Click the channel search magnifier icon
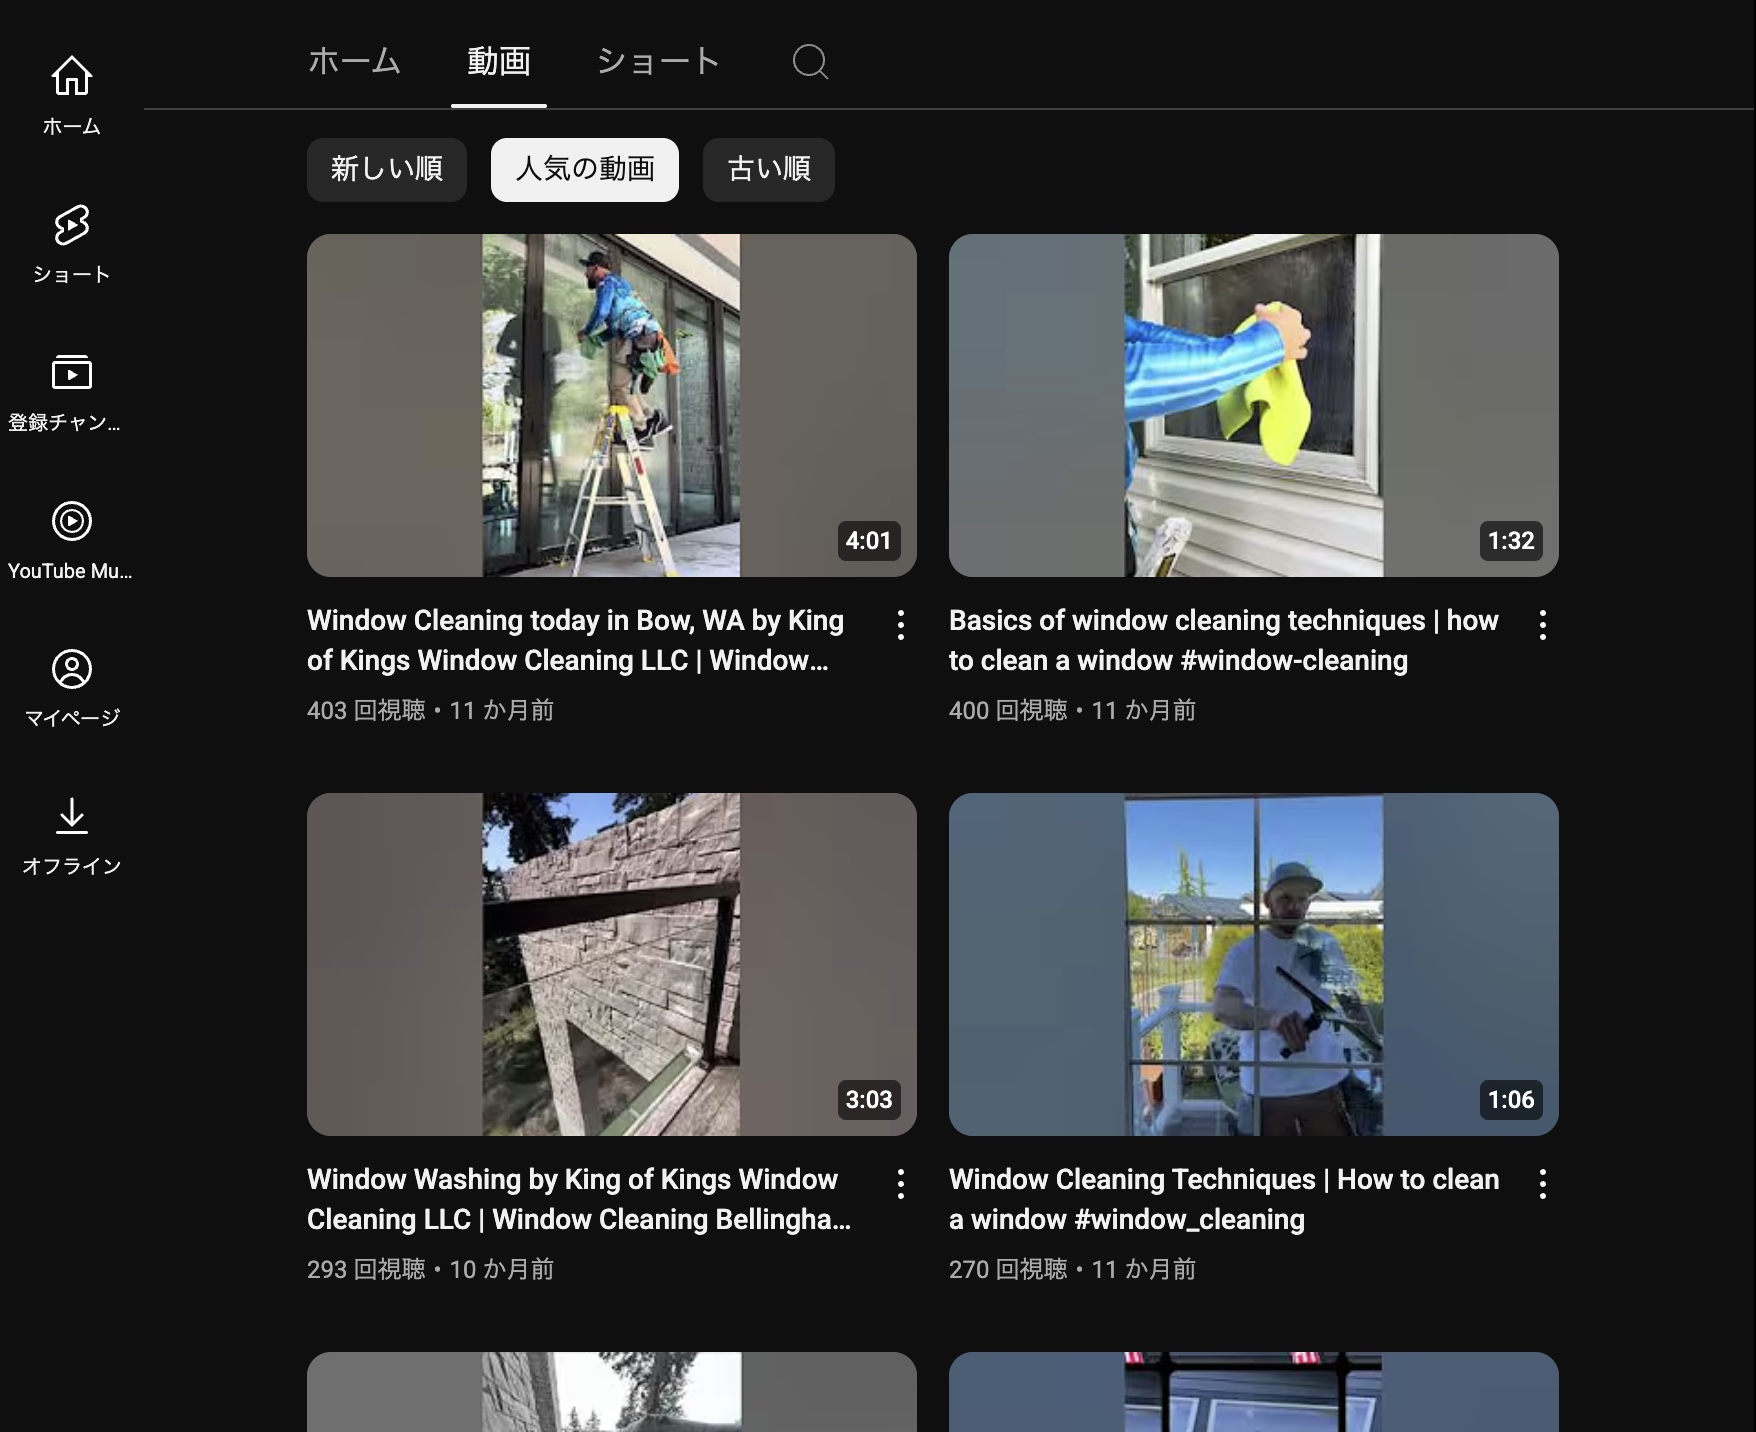This screenshot has height=1432, width=1756. tap(810, 62)
